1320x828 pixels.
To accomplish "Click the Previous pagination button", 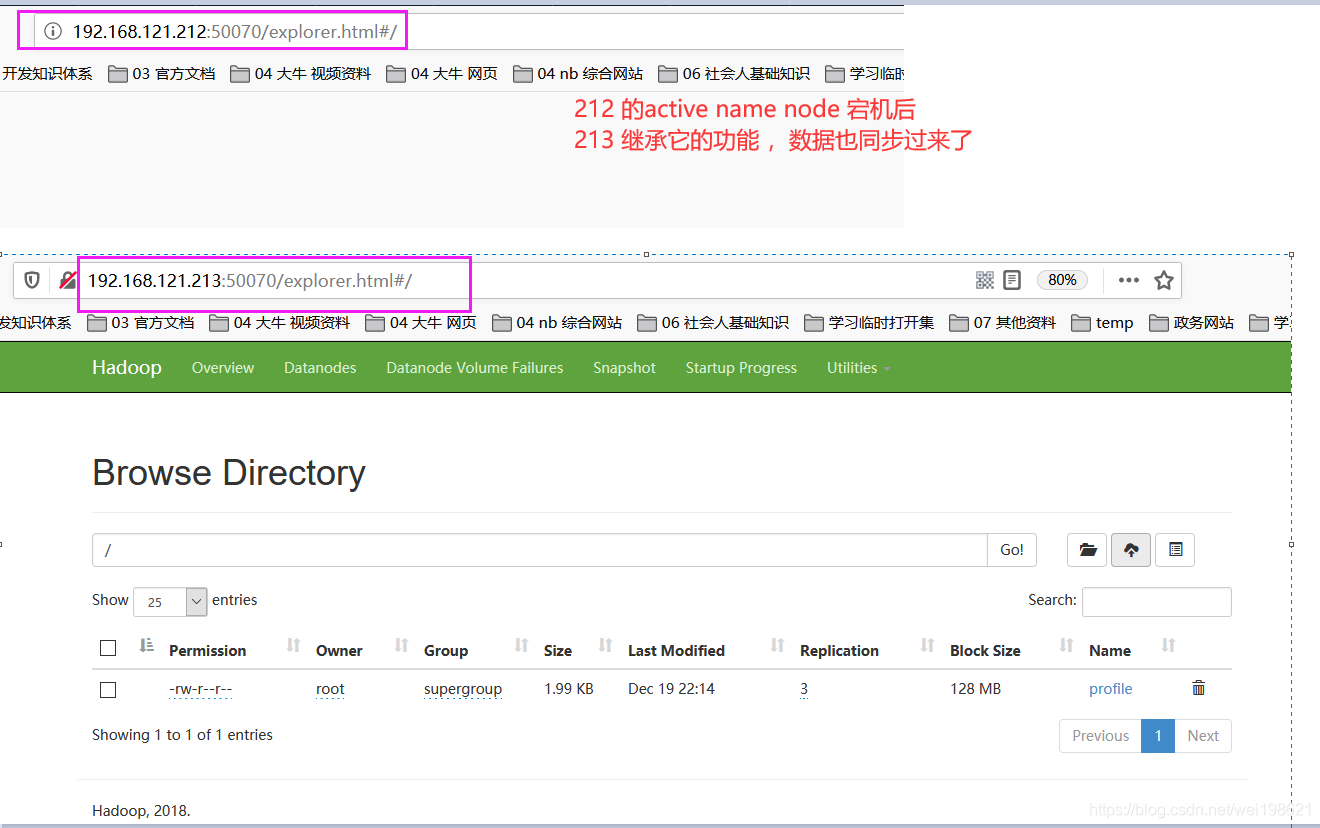I will pyautogui.click(x=1100, y=736).
